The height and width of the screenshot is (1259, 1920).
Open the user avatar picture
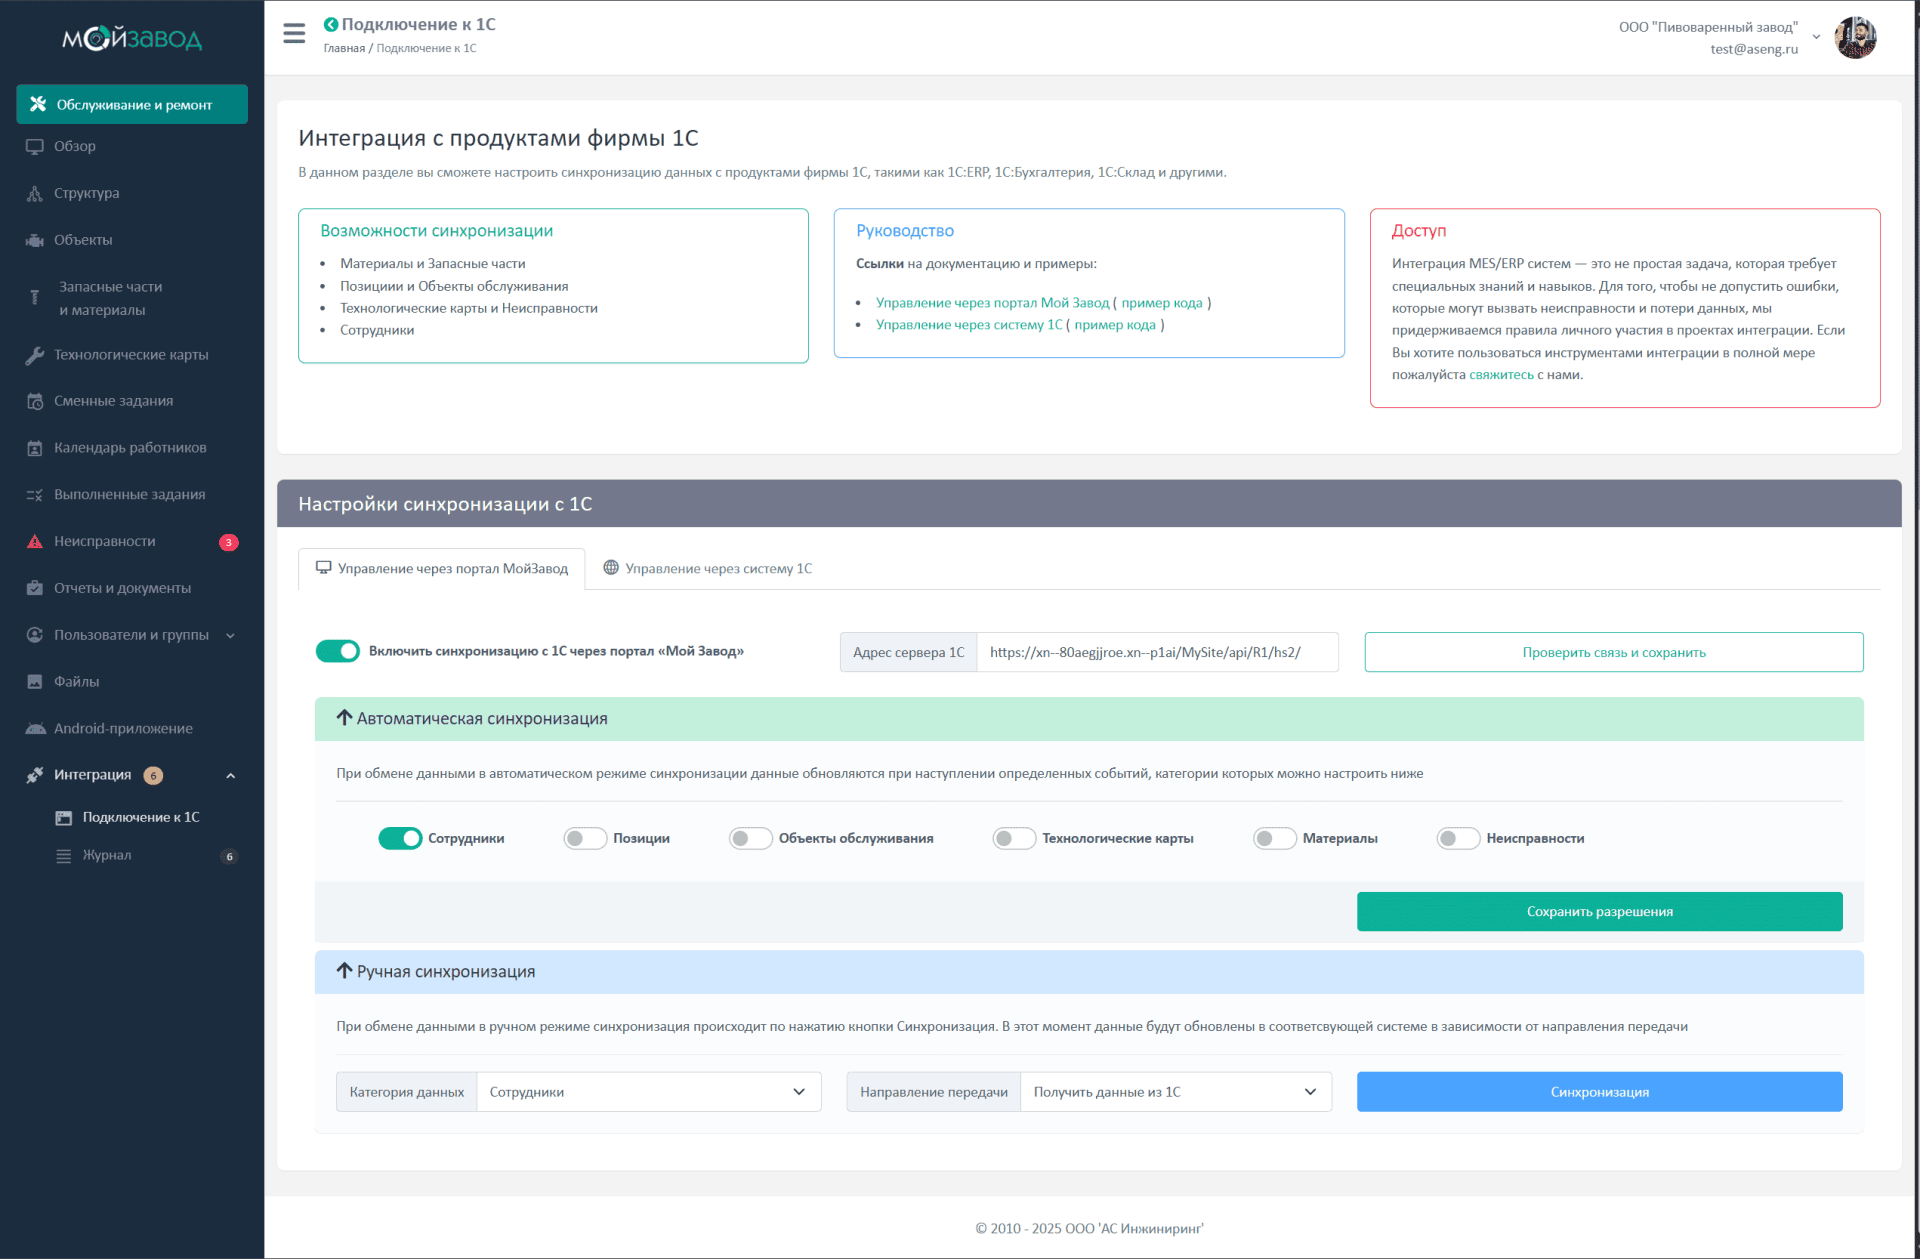(1855, 38)
